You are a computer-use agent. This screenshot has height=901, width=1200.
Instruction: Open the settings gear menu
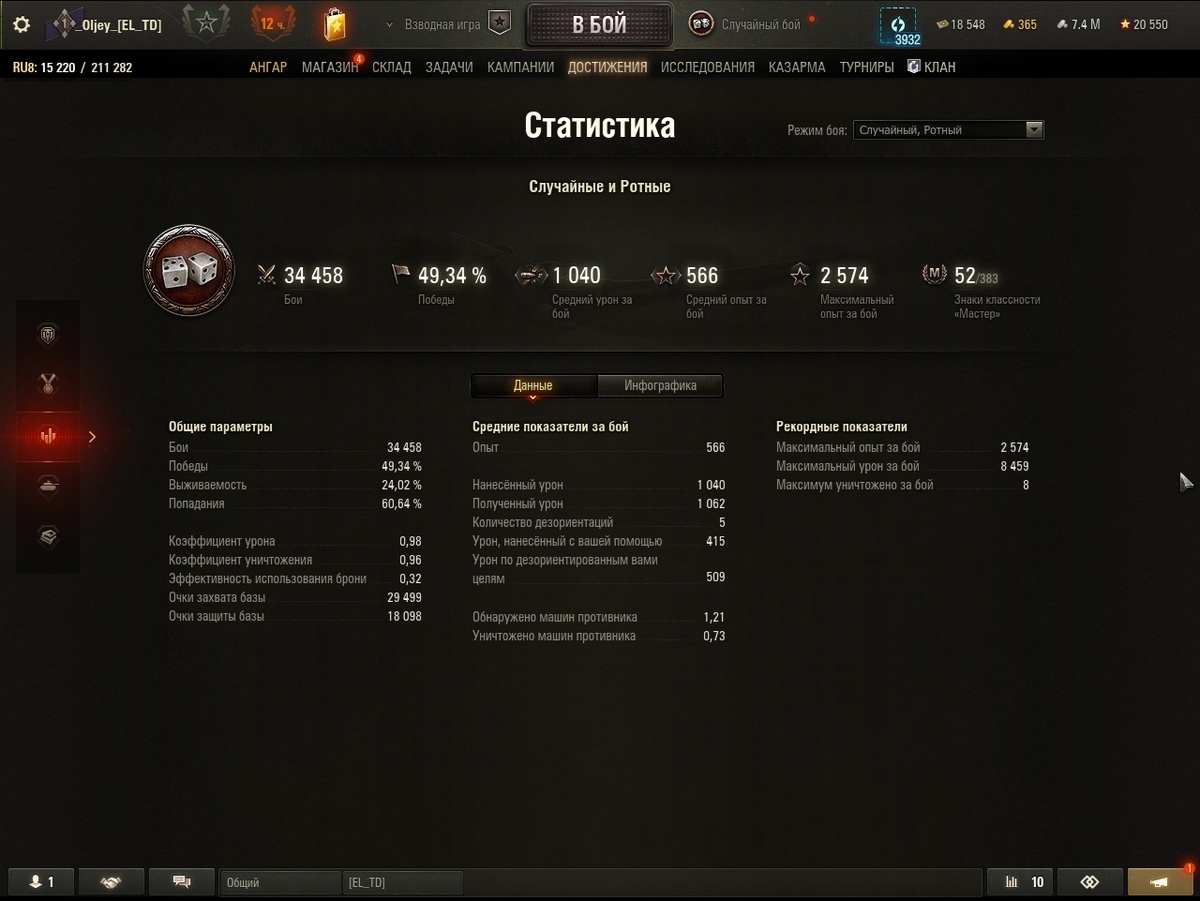coord(21,24)
